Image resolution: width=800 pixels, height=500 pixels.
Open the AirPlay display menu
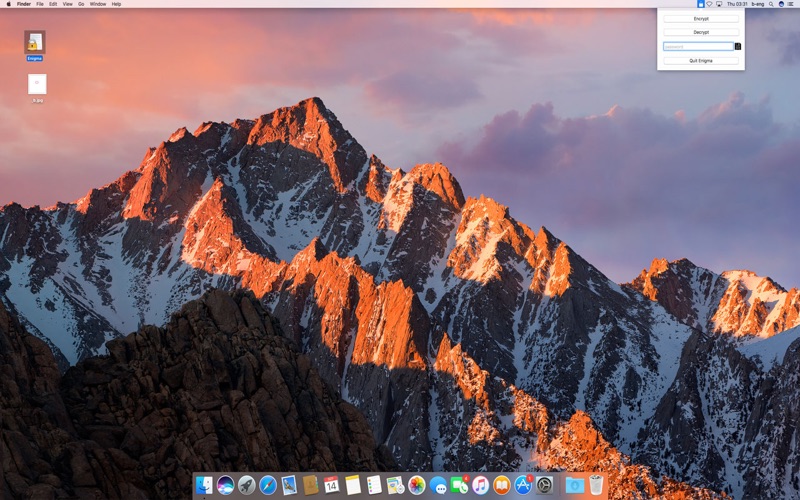719,4
